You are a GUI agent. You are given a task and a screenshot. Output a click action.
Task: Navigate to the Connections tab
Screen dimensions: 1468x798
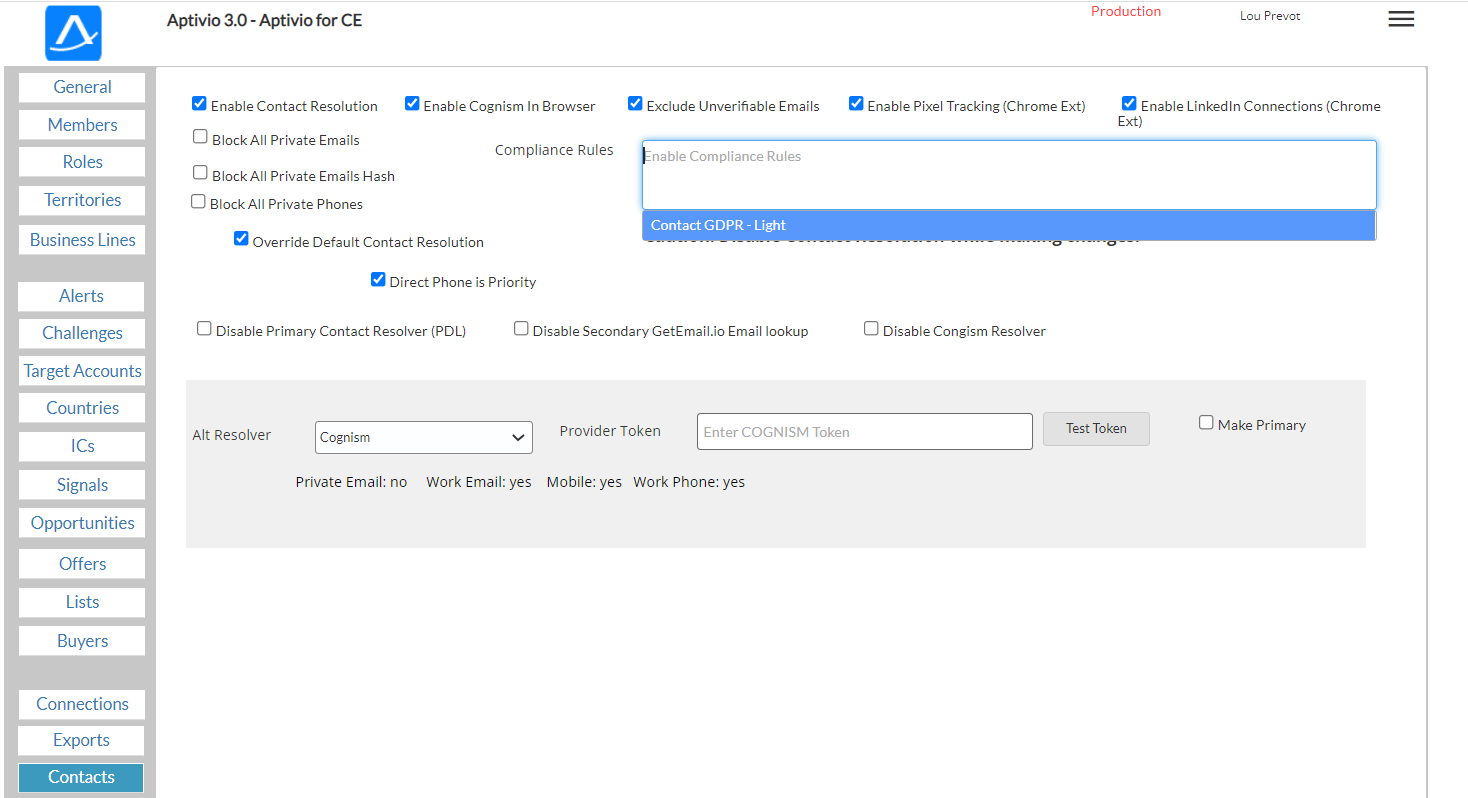(x=82, y=704)
